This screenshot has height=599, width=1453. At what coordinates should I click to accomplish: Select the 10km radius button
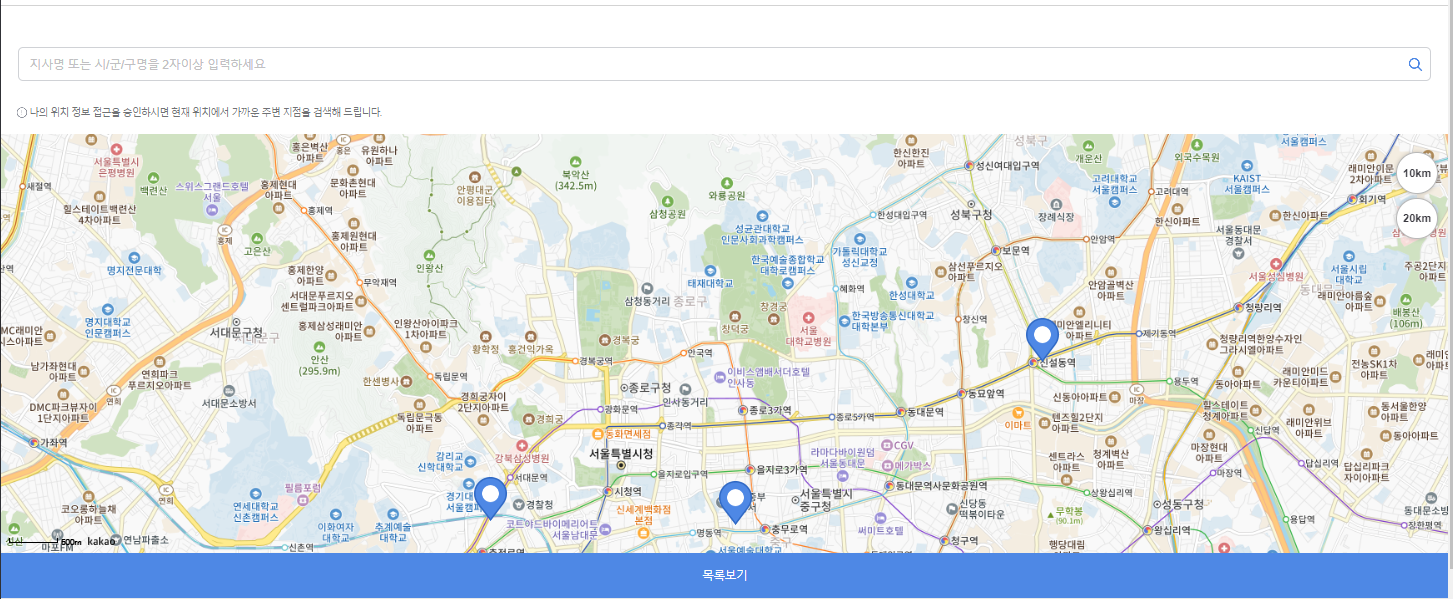coord(1417,173)
